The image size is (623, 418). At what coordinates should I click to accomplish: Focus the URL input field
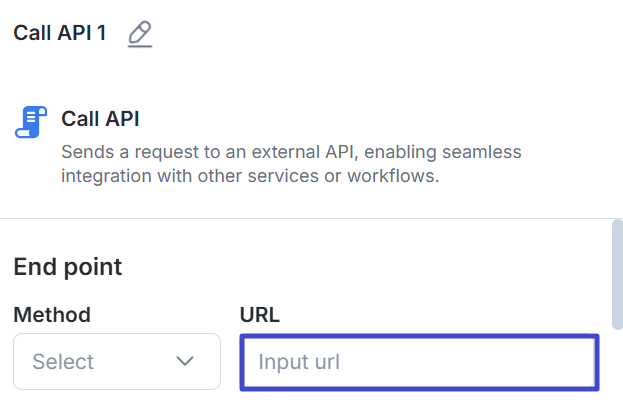(x=418, y=362)
